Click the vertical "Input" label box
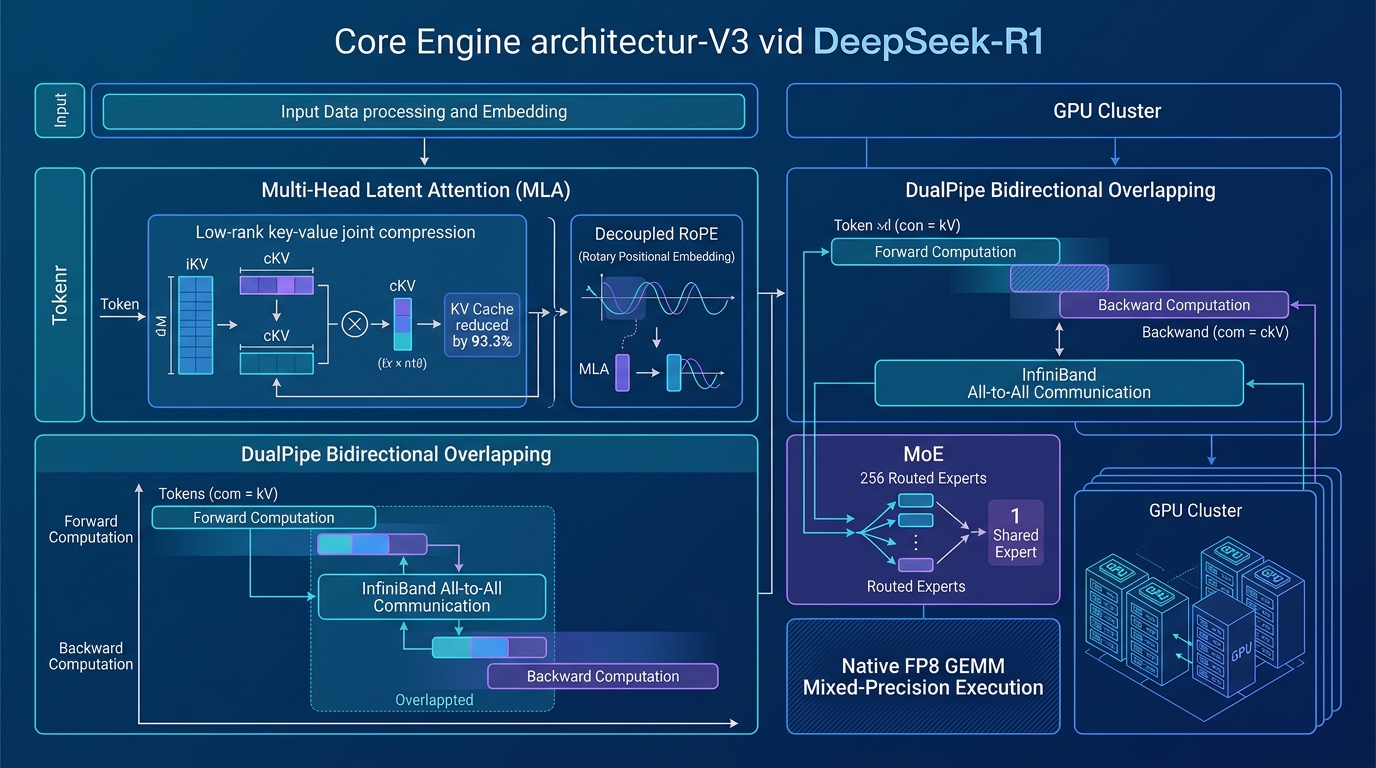1376x768 pixels. (x=61, y=110)
